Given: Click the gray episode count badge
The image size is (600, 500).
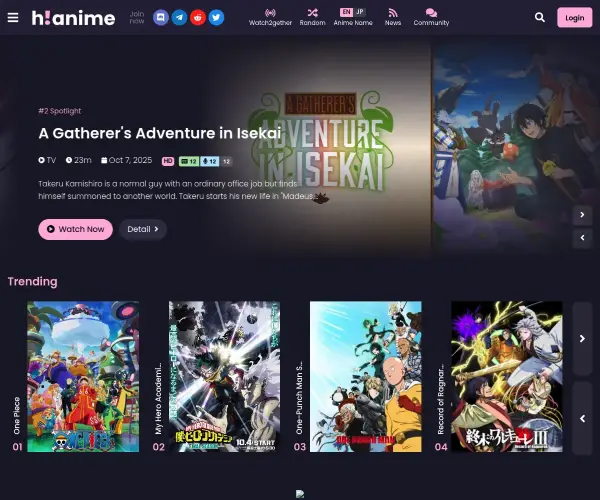Looking at the screenshot, I should pos(226,161).
